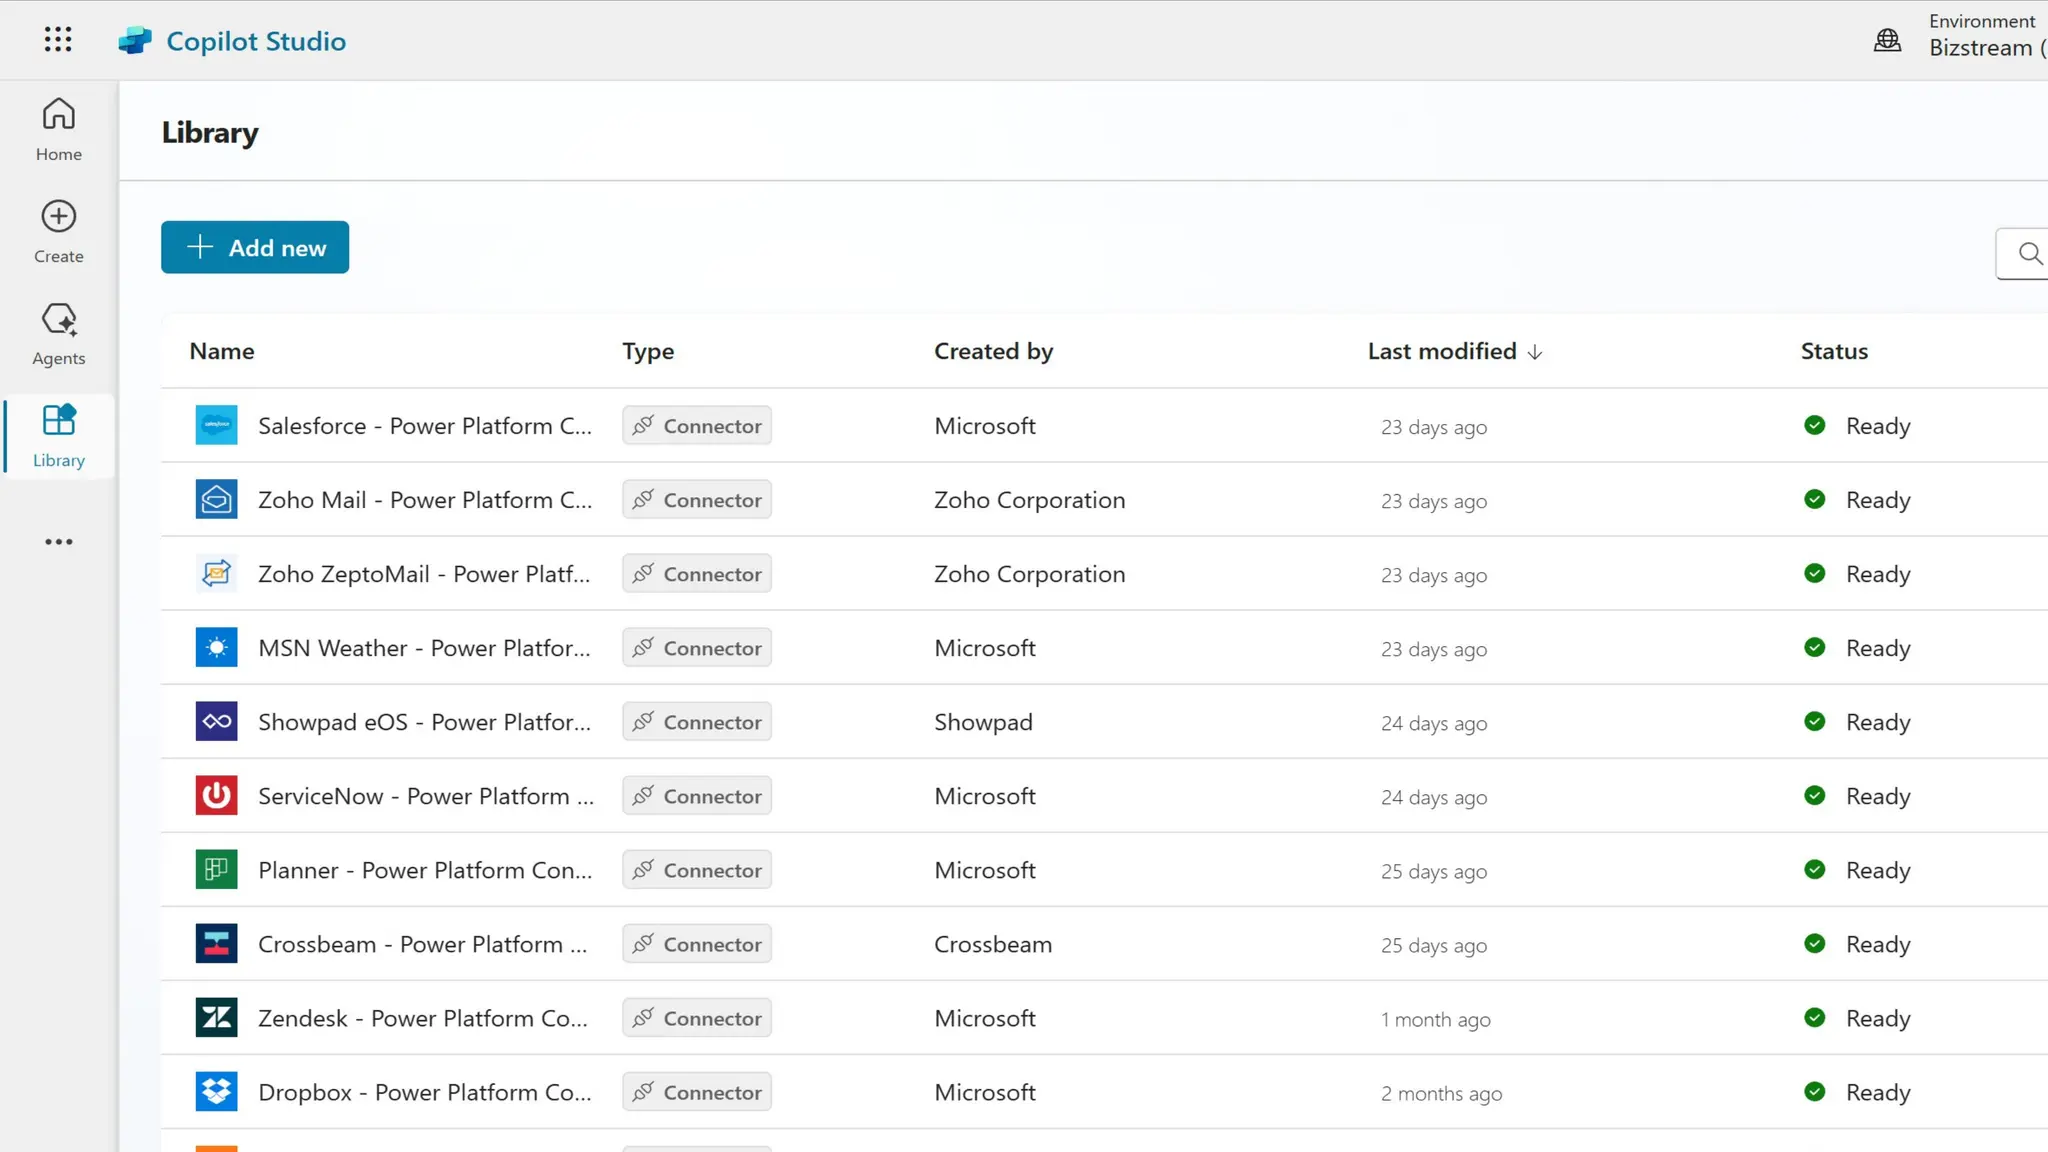Image resolution: width=2048 pixels, height=1152 pixels.
Task: Click the Add new button
Action: click(x=255, y=247)
